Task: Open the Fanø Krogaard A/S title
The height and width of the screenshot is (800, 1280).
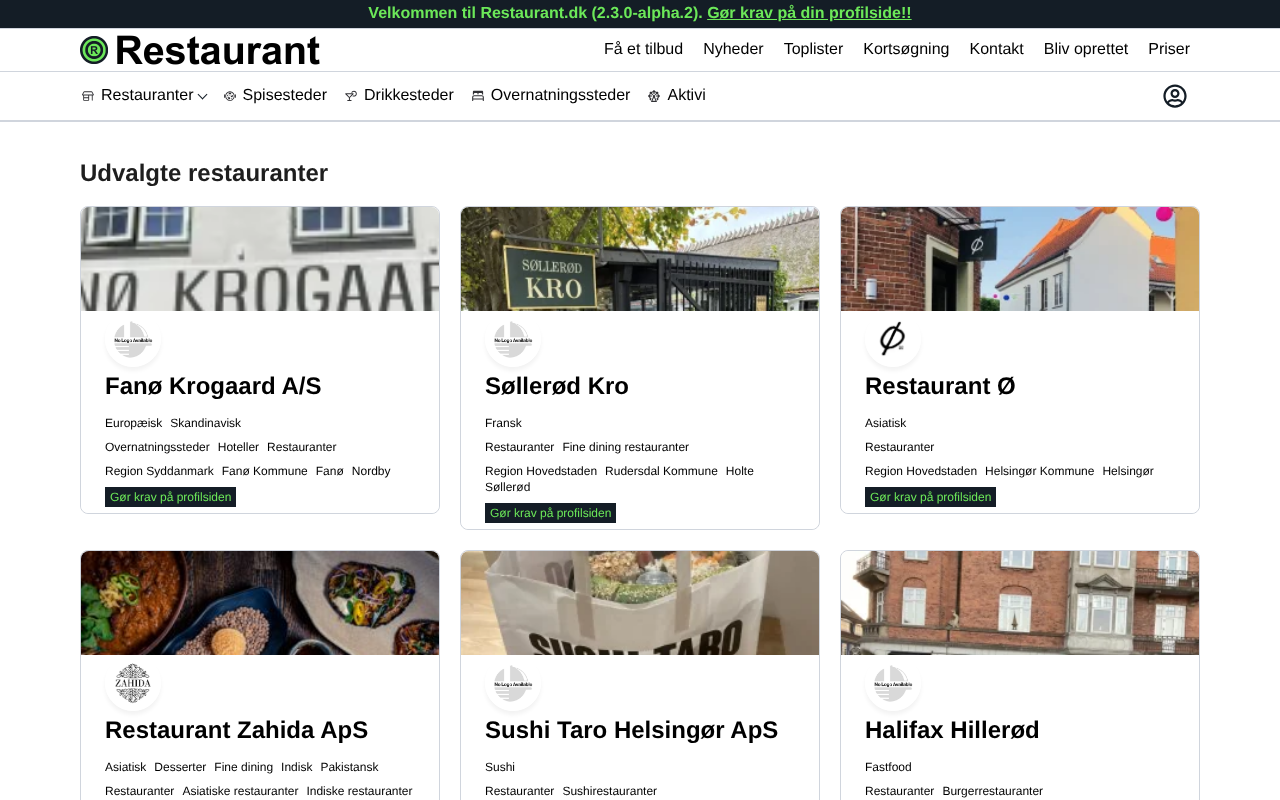Action: pyautogui.click(x=213, y=386)
